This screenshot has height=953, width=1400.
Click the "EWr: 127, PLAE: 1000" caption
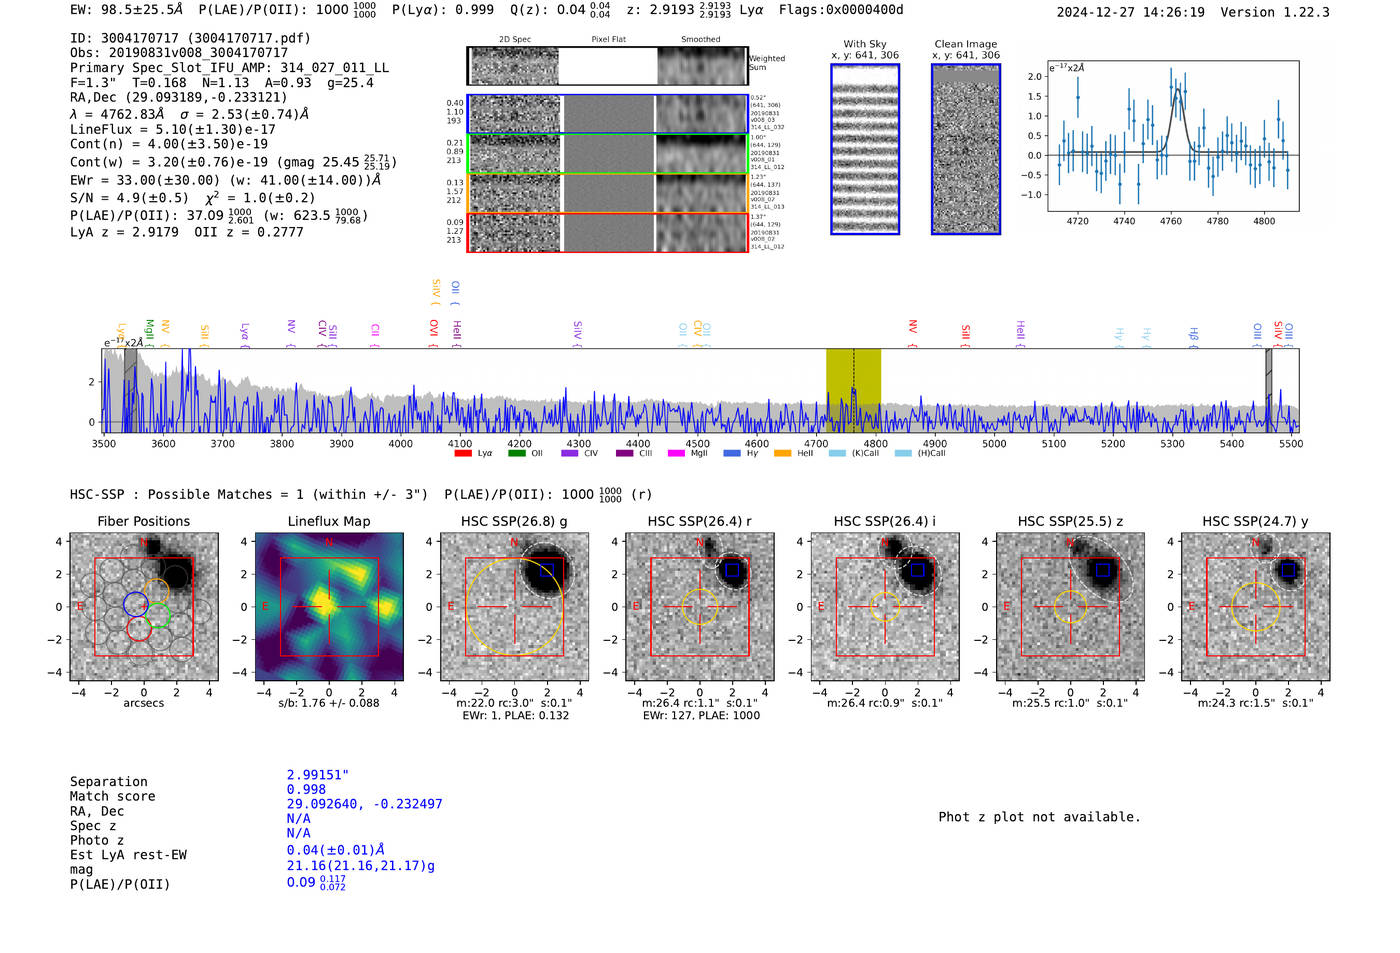click(701, 715)
